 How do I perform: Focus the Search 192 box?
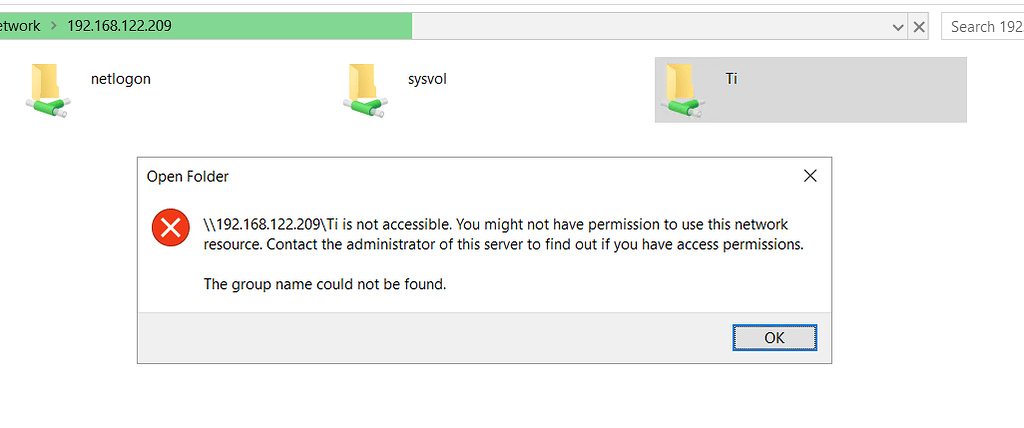click(x=980, y=27)
